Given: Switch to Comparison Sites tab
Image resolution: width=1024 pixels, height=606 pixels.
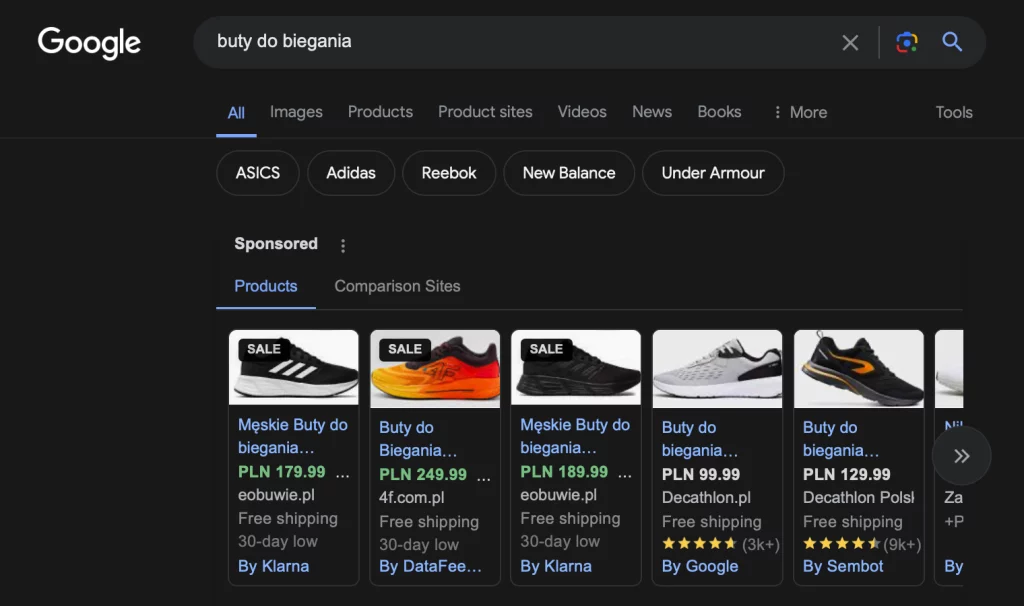Looking at the screenshot, I should click(x=397, y=286).
